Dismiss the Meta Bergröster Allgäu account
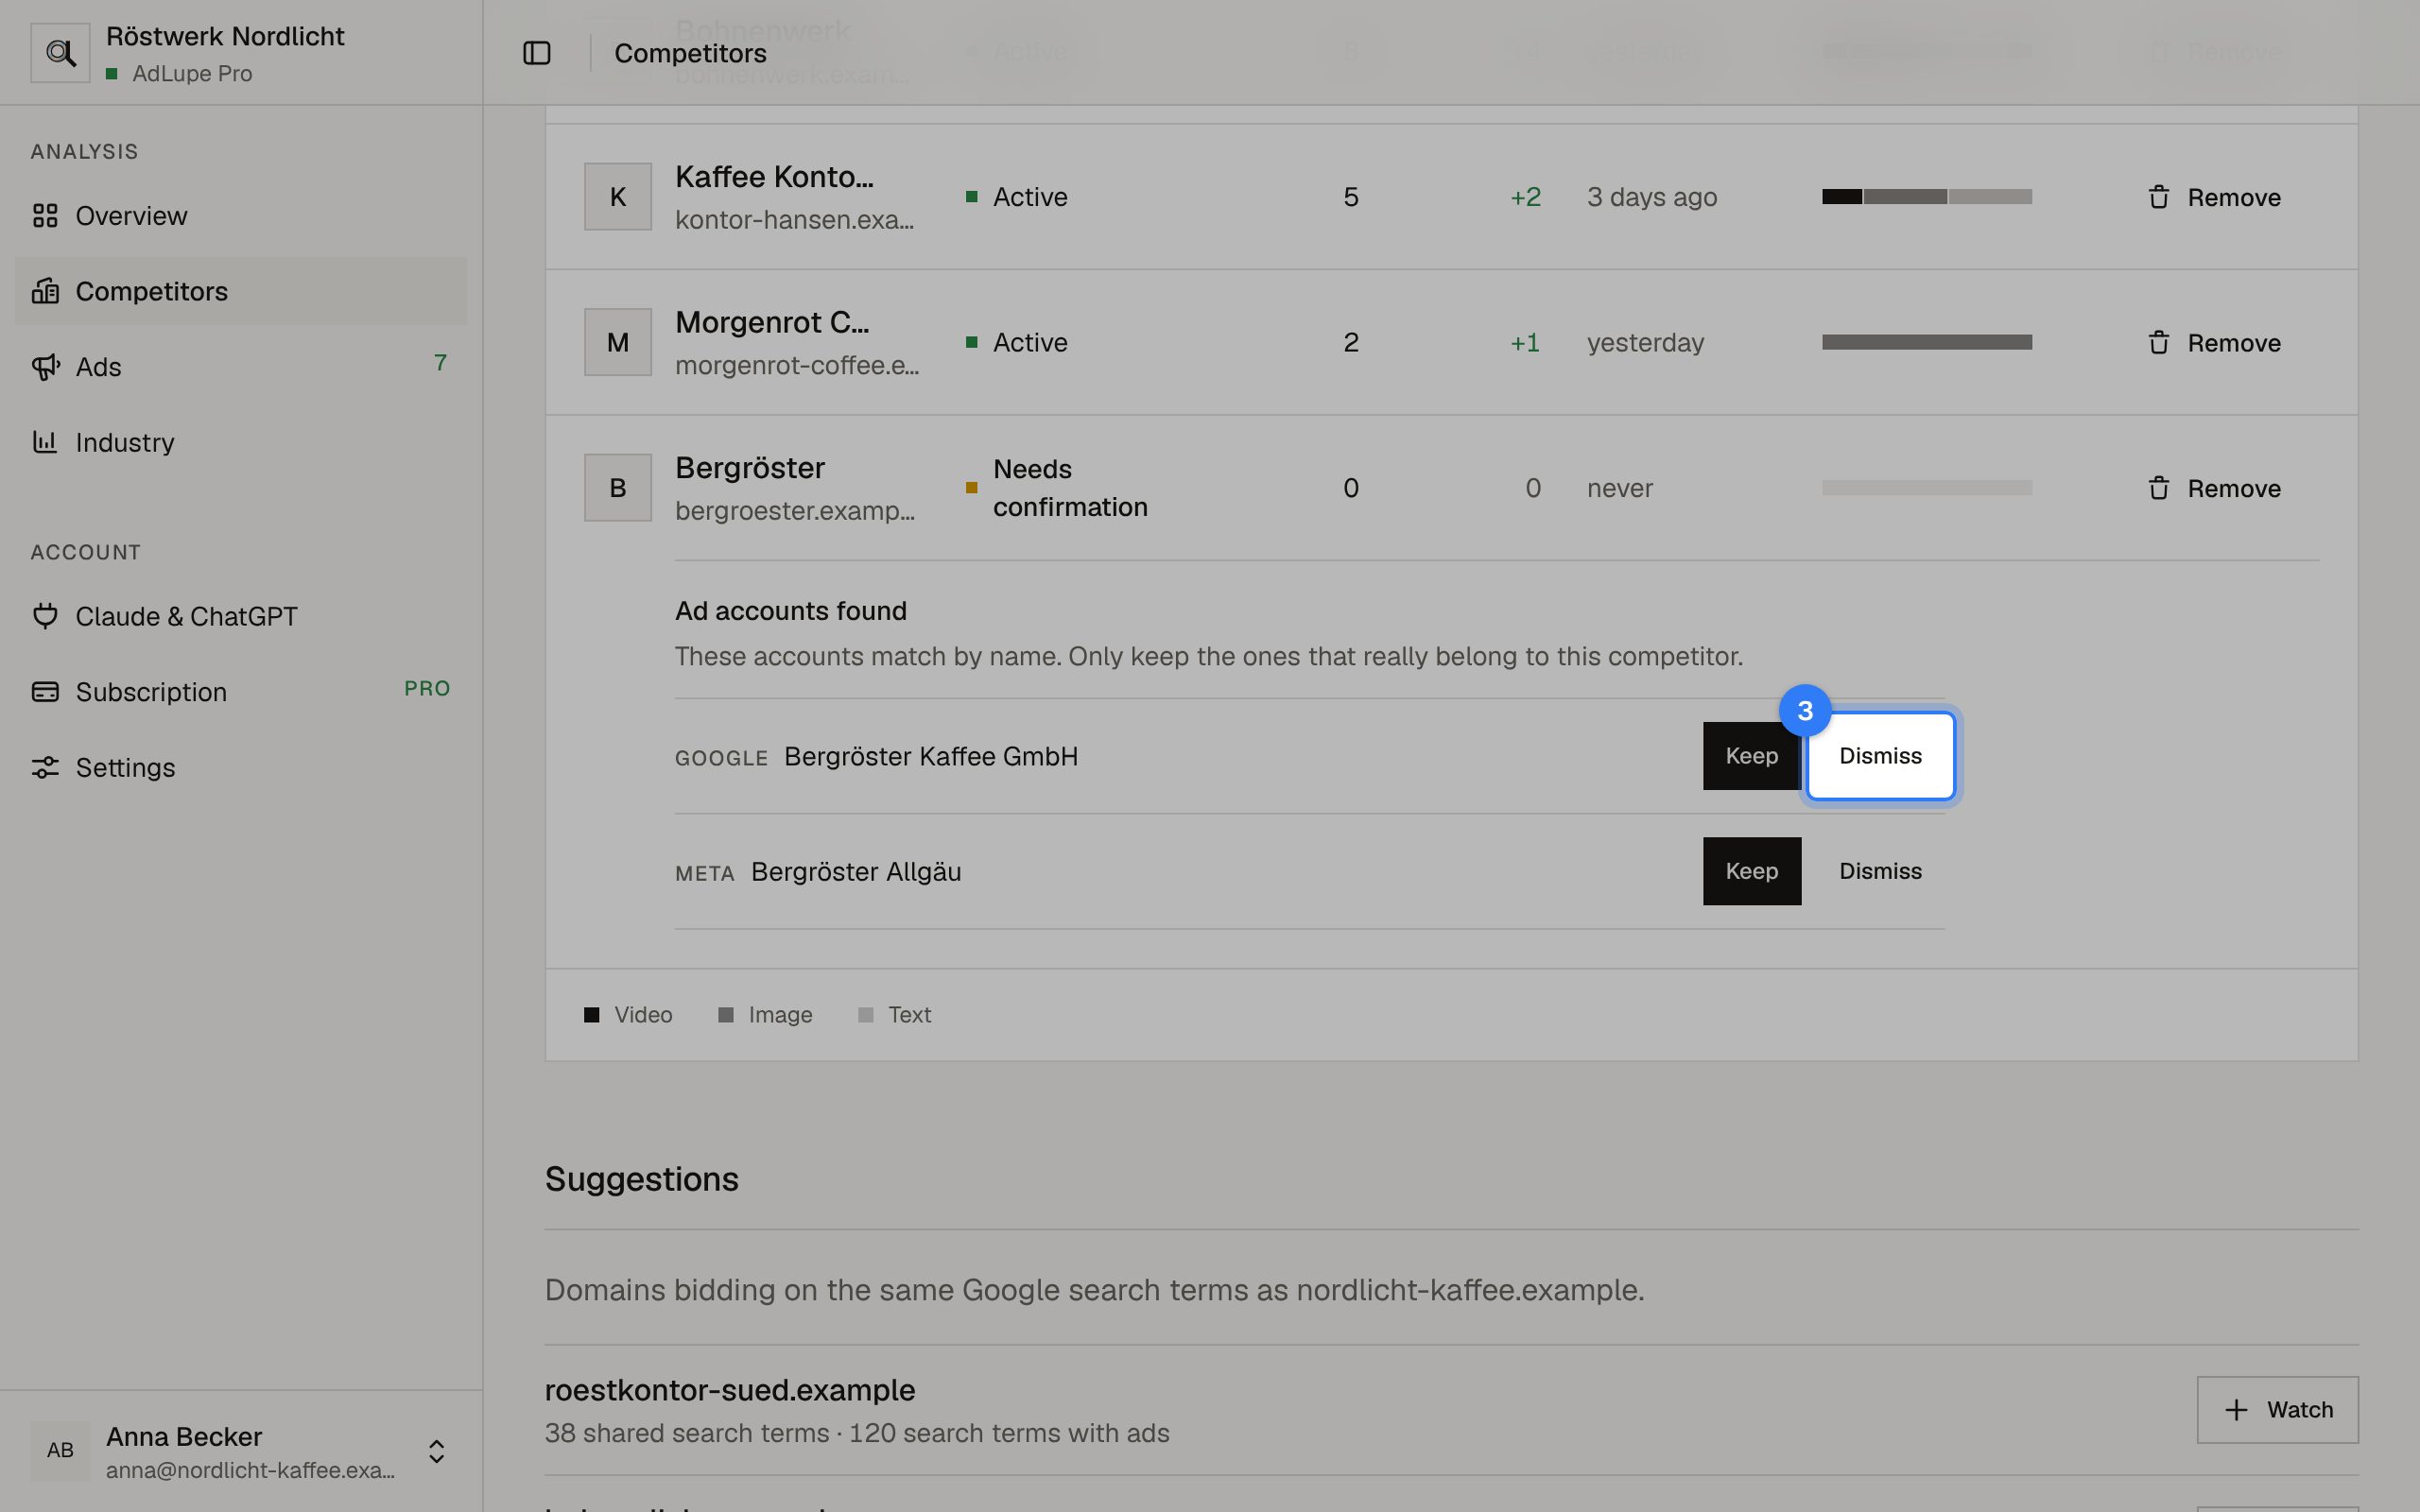This screenshot has height=1512, width=2420. click(x=1880, y=871)
